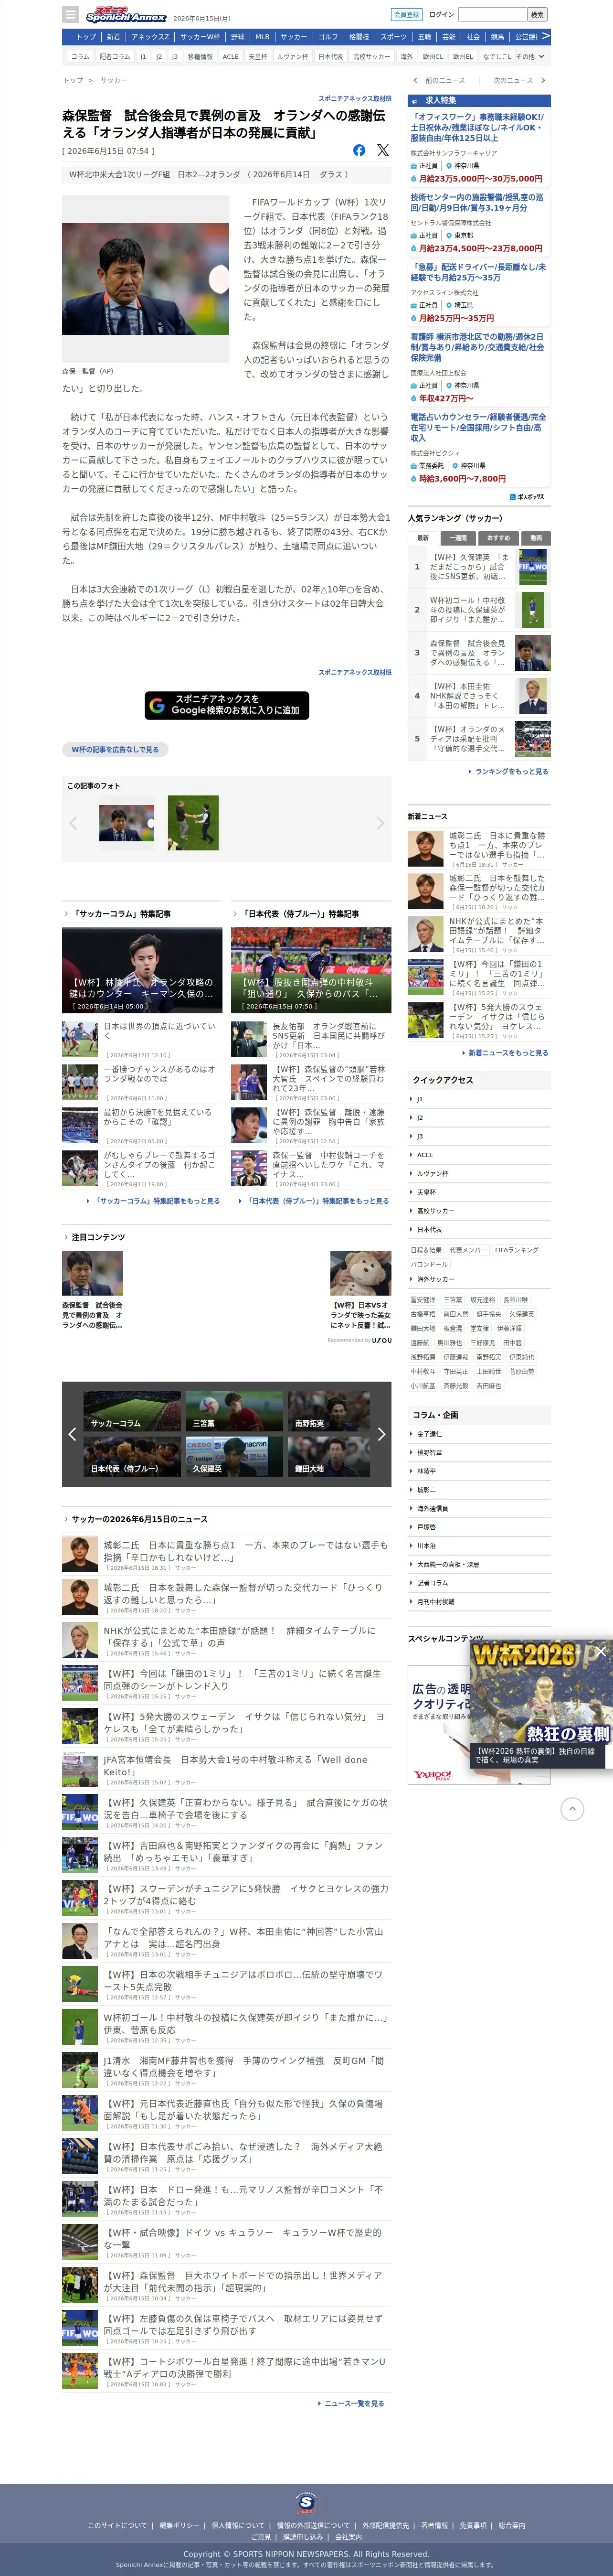Open アネックスZ in main navigation
Screen dimensions: 613x2576
point(150,37)
